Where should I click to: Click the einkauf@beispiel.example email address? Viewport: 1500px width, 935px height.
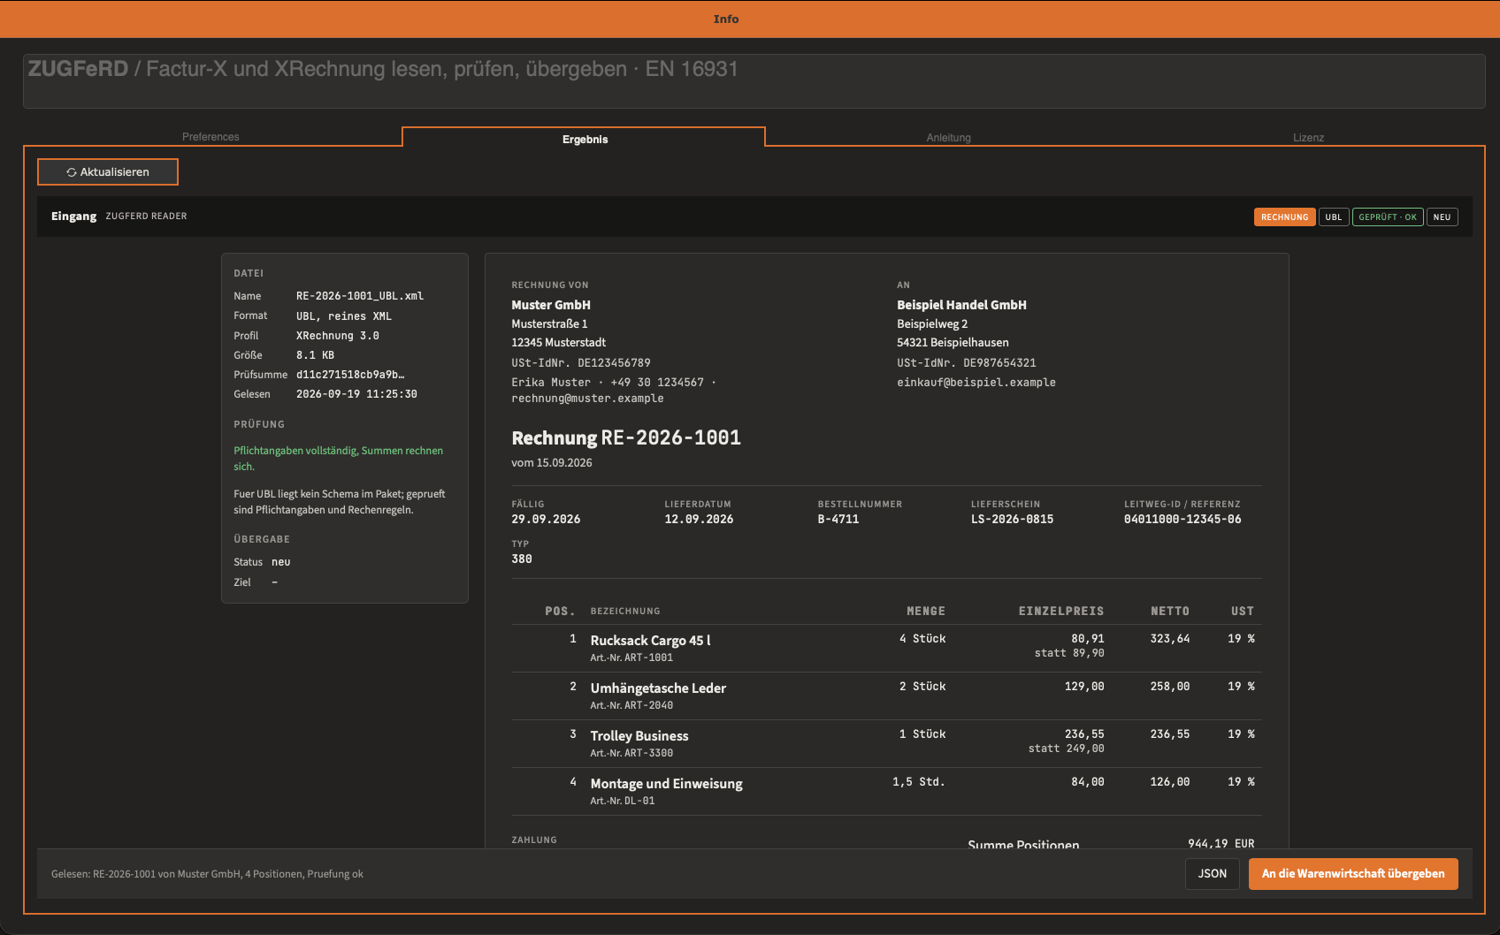[976, 382]
